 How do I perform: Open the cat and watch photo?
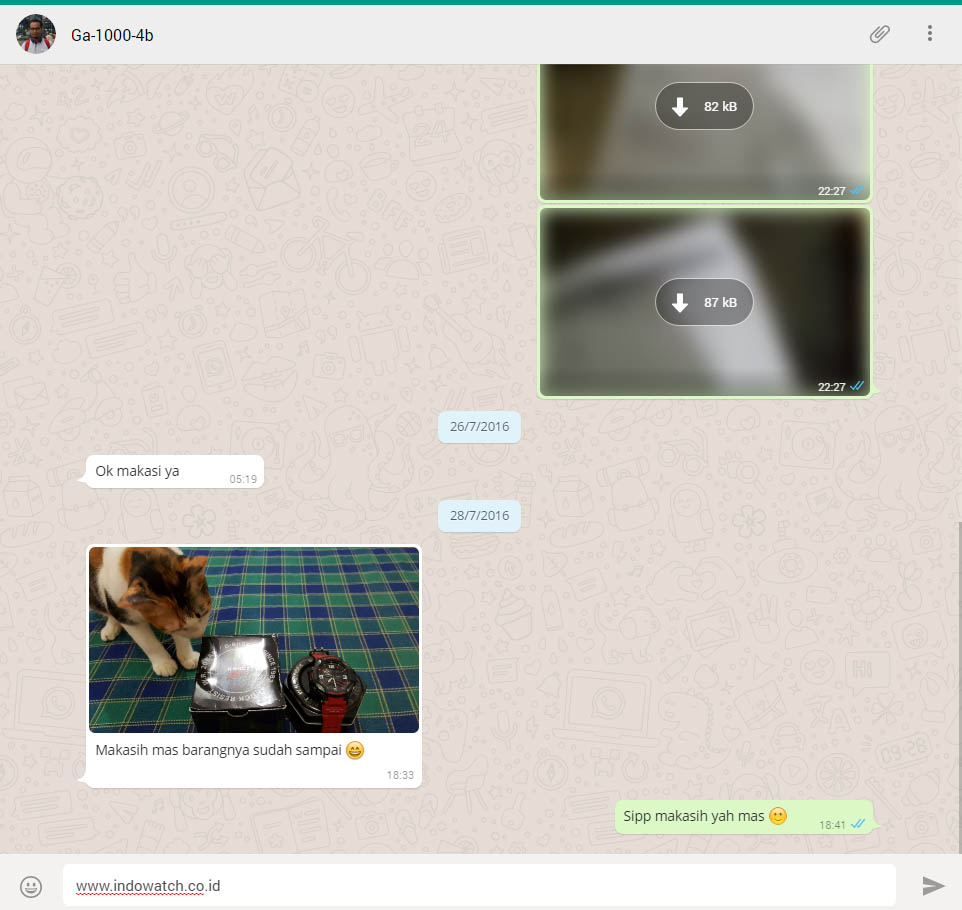(254, 640)
